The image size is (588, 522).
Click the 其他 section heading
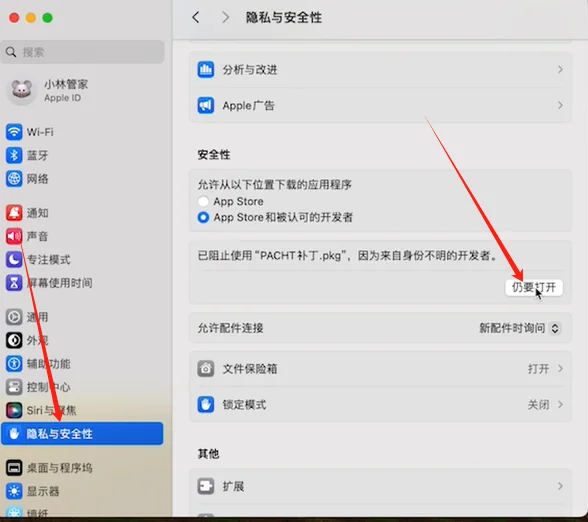[x=208, y=454]
